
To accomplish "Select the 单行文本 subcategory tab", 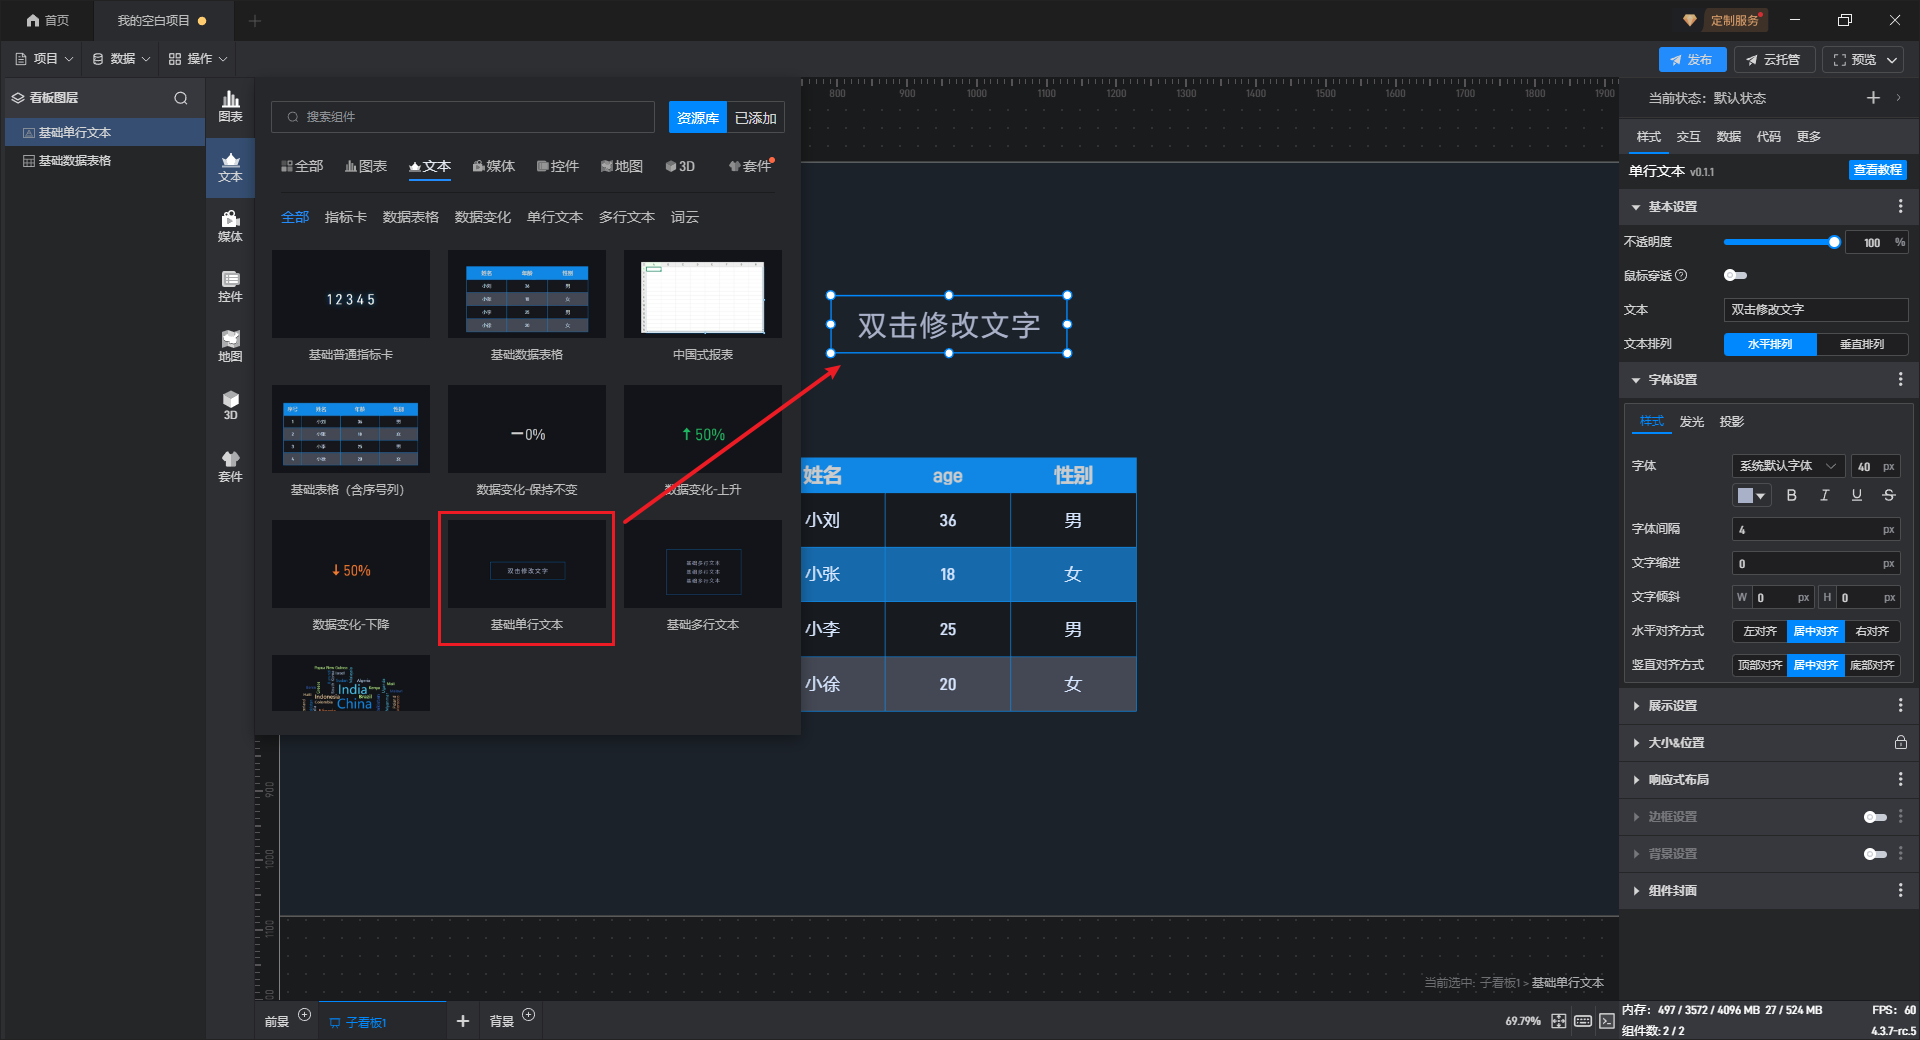I will click(x=554, y=217).
